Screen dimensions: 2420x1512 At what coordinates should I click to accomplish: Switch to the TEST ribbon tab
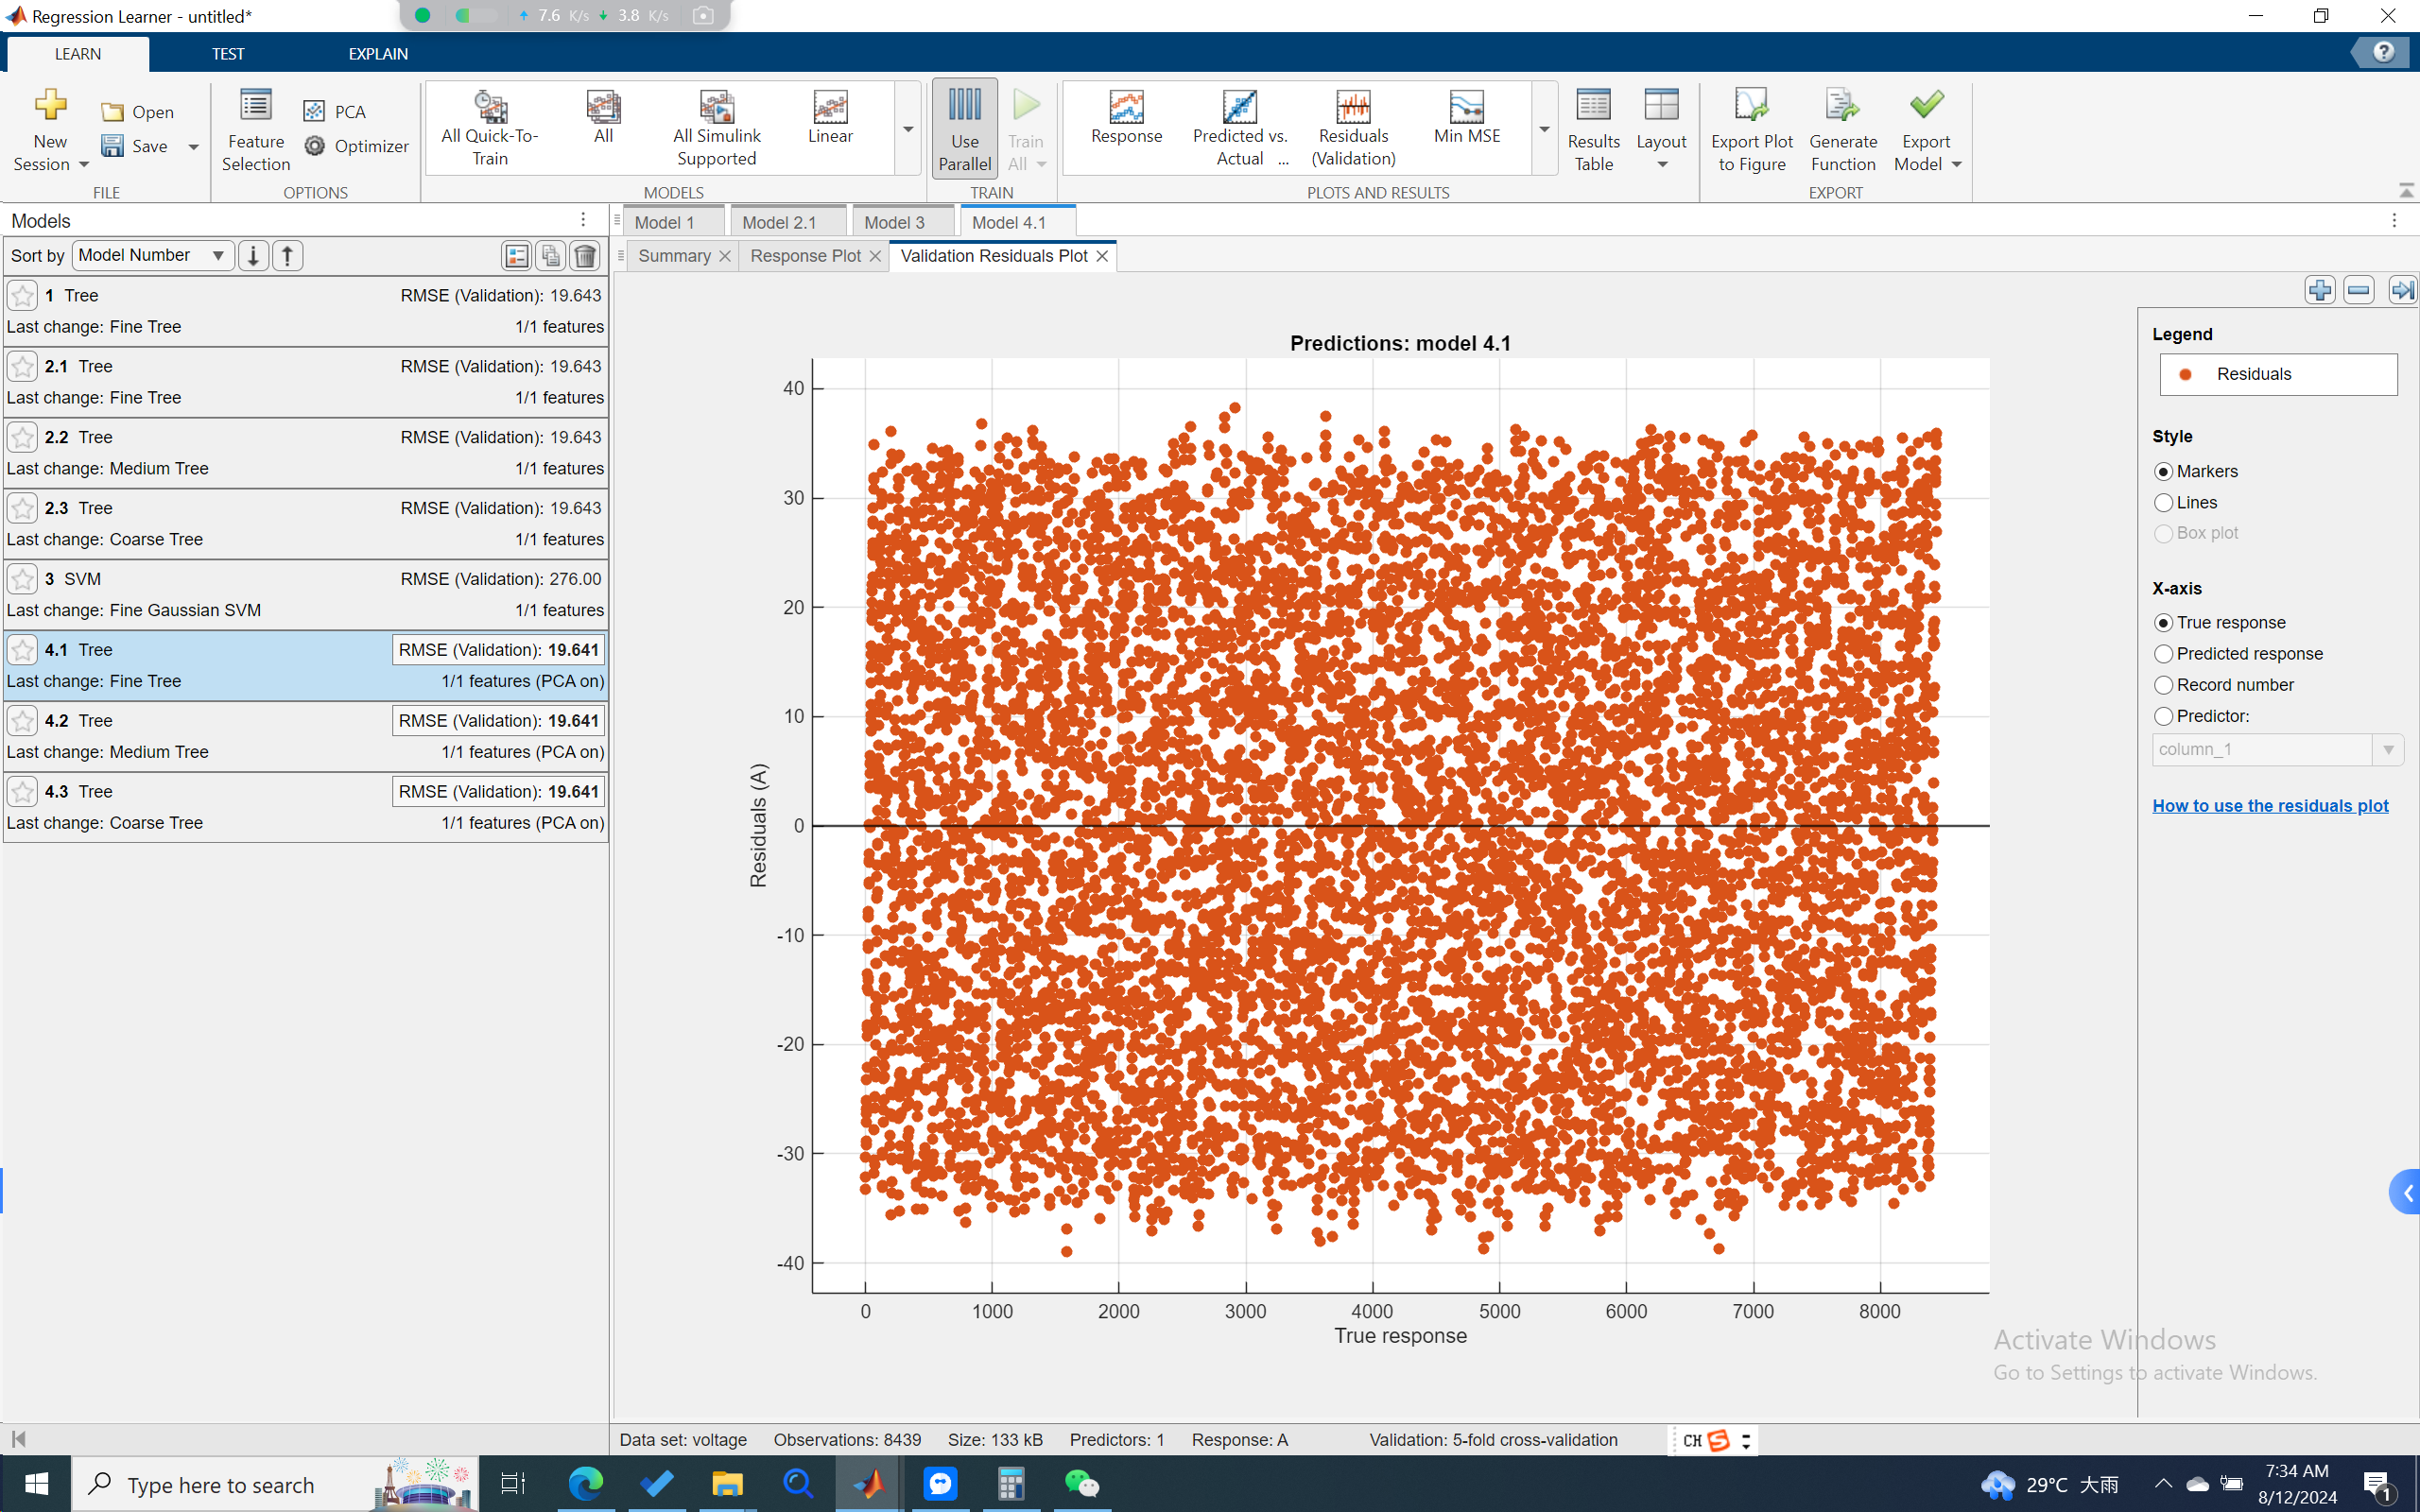[x=227, y=54]
